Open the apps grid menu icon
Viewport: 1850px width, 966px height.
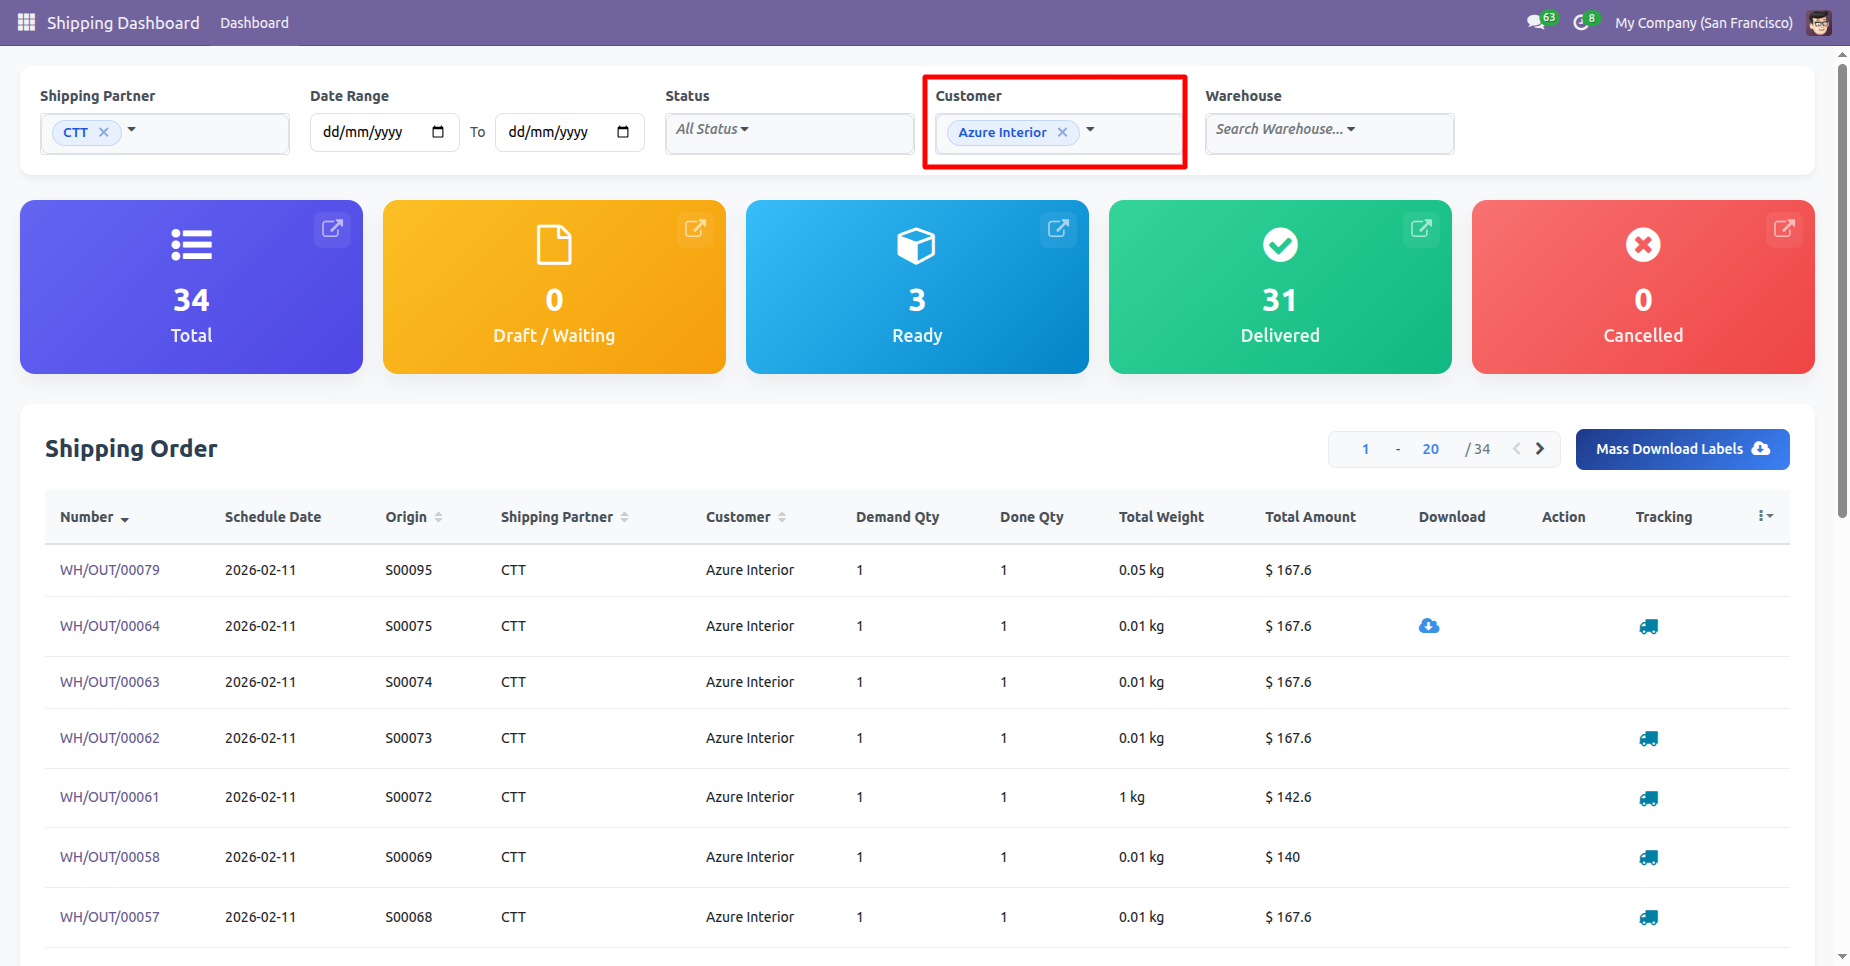click(26, 22)
